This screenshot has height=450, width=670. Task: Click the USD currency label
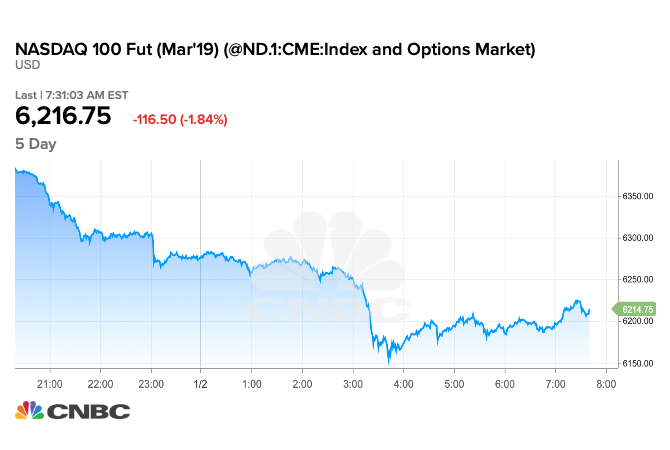27,65
